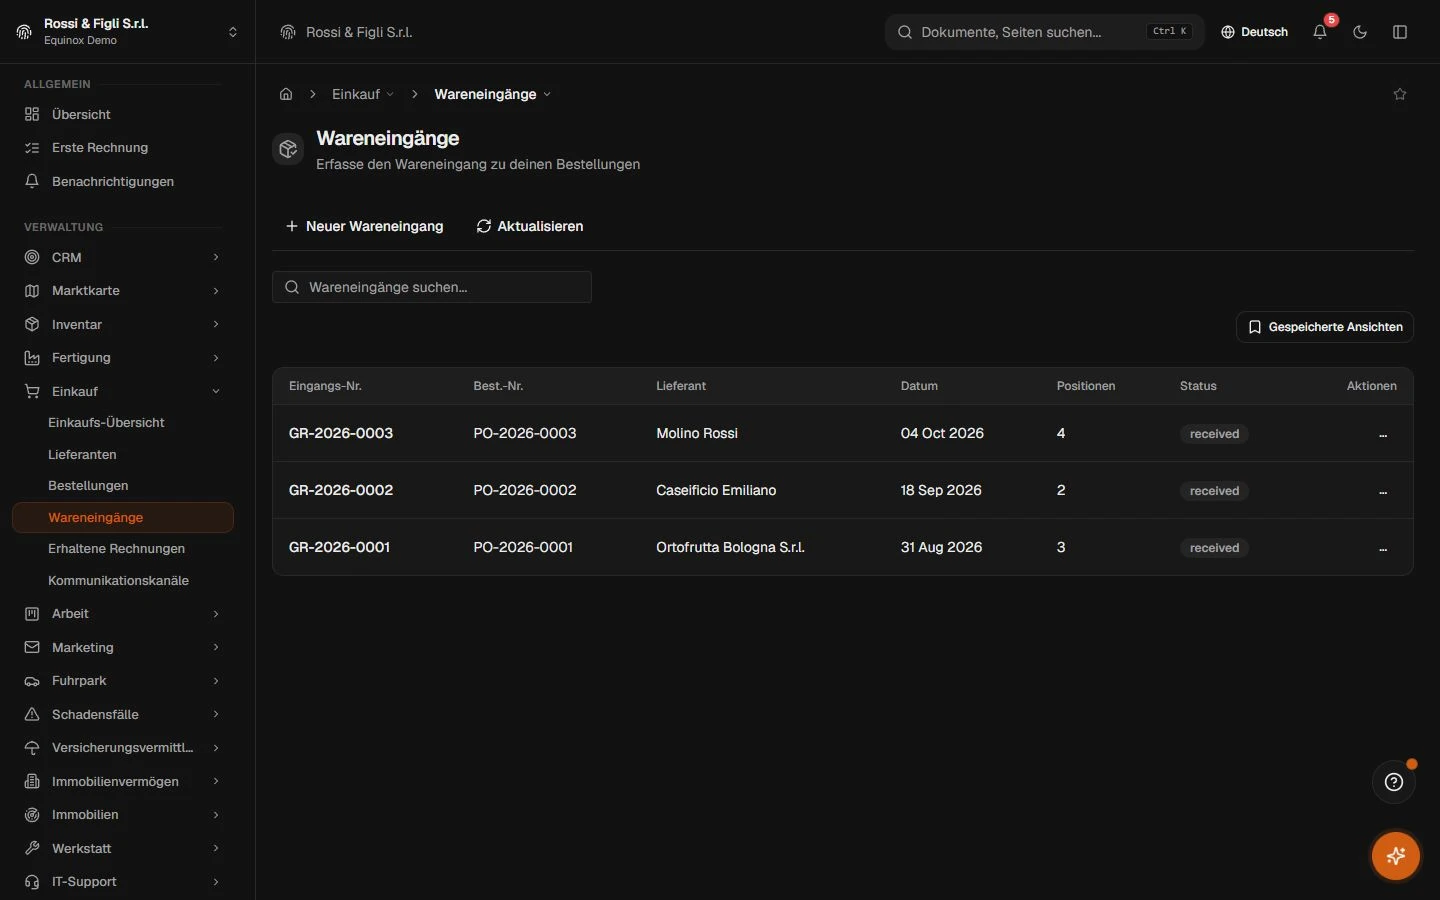The image size is (1440, 900).
Task: Expand the Fertigung sidebar section
Action: (123, 358)
